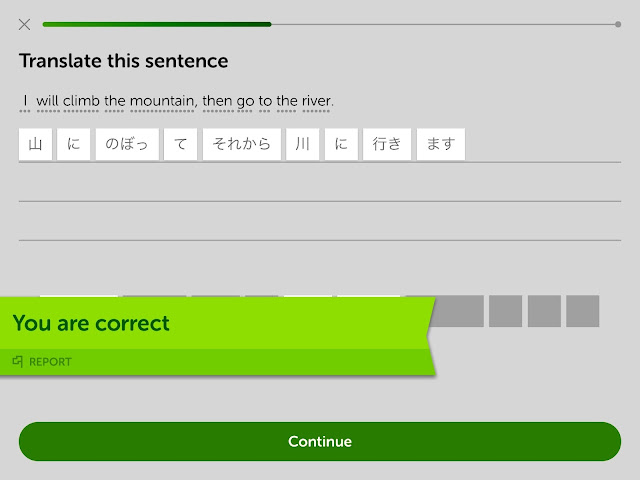This screenshot has width=640, height=480.
Task: Select the て word tile
Action: tap(181, 144)
